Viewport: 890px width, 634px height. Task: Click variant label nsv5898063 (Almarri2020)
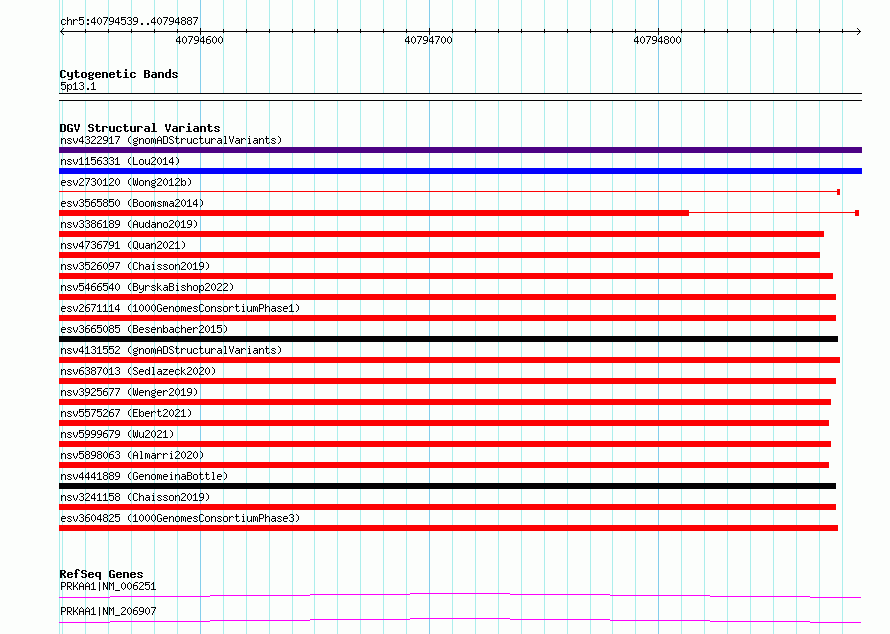(x=132, y=455)
